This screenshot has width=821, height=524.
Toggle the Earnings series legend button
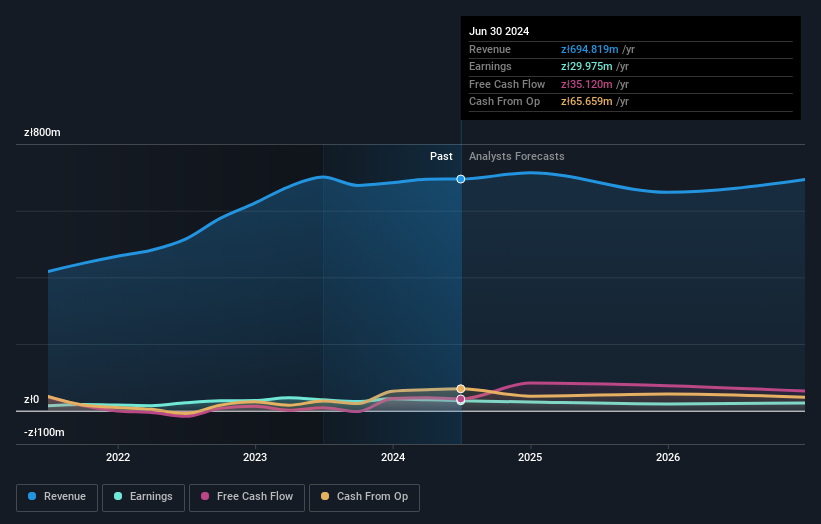(143, 497)
